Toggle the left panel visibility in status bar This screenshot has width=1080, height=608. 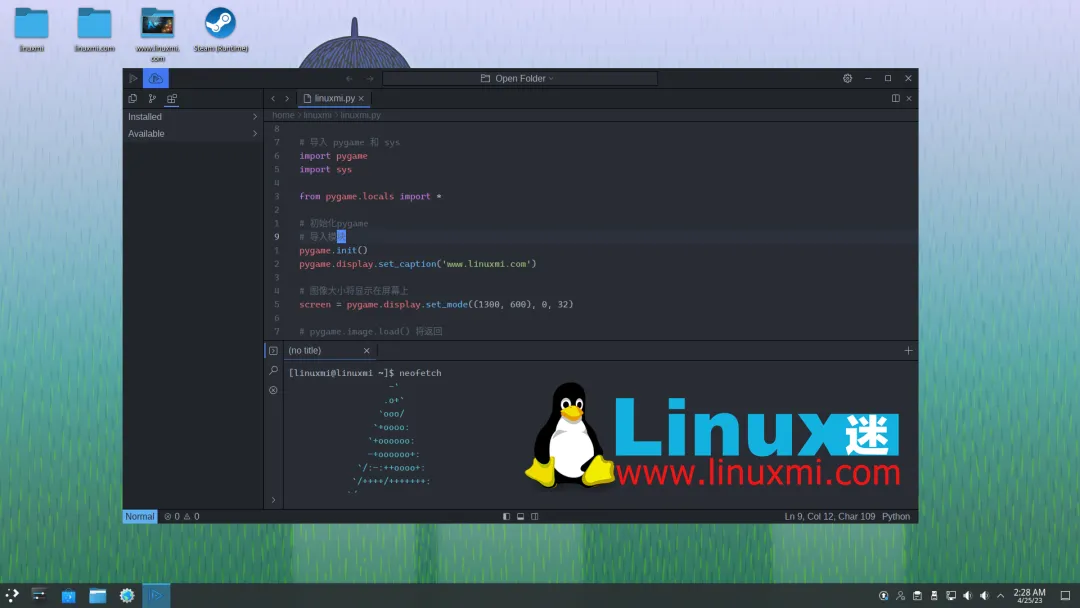tap(506, 516)
